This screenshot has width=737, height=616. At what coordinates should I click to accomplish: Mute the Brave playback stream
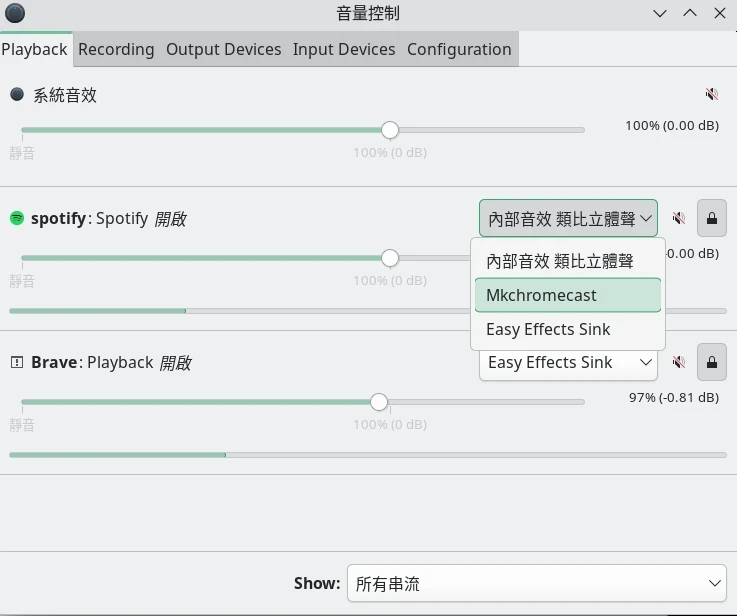(679, 362)
